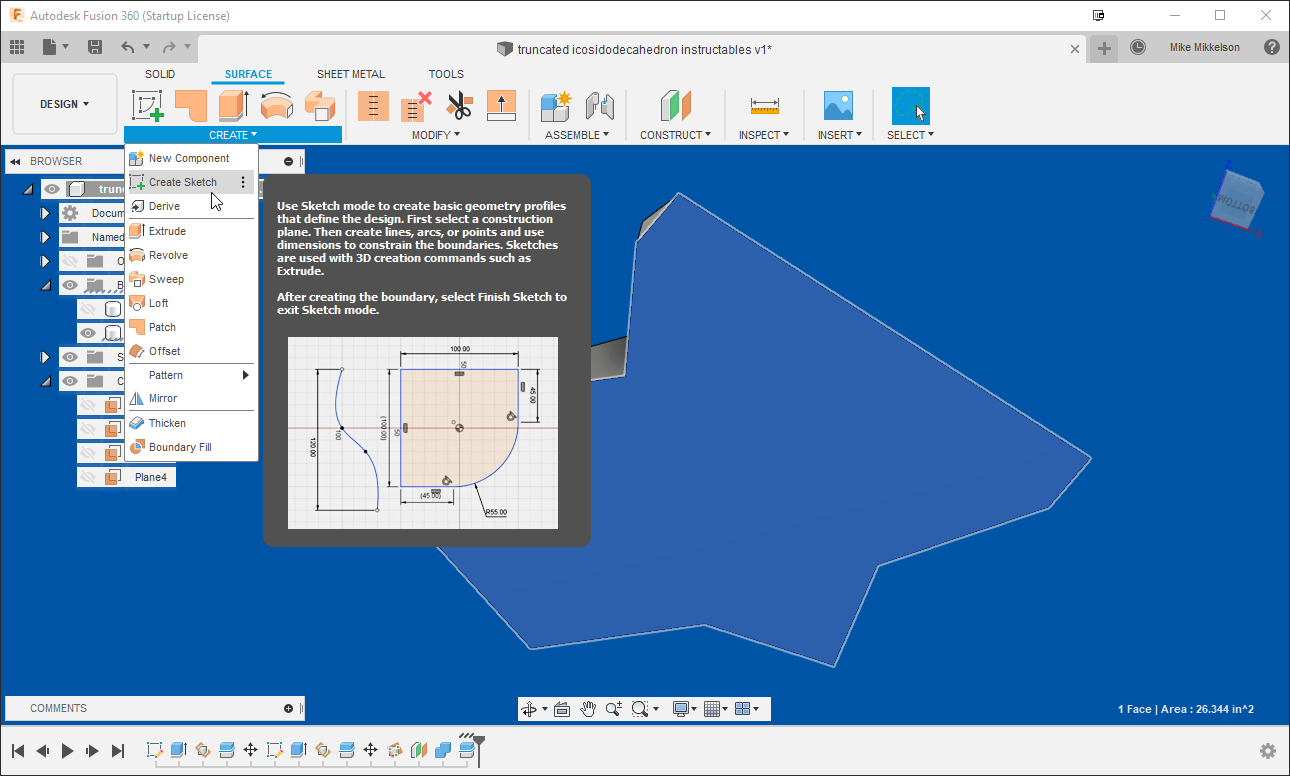Activate the Orbit tool
Screen dimensions: 1290x776
(x=530, y=708)
